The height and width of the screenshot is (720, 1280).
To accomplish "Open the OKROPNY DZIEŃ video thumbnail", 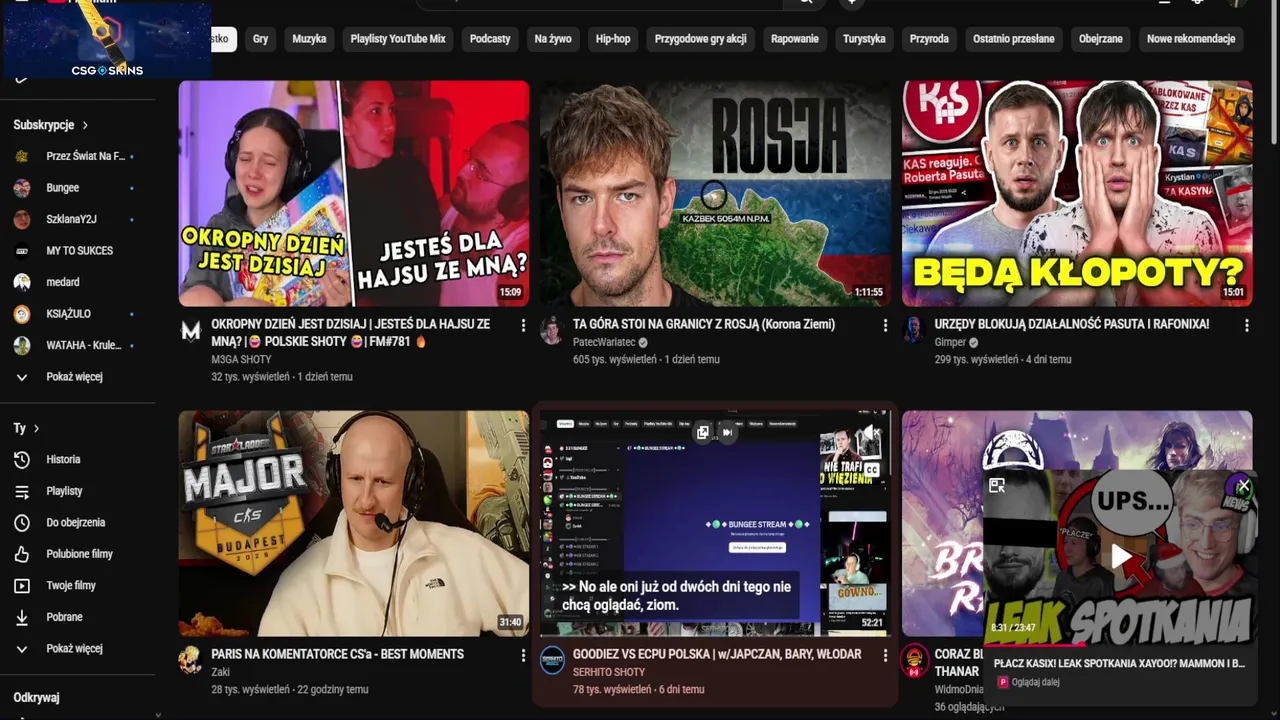I will click(x=354, y=193).
